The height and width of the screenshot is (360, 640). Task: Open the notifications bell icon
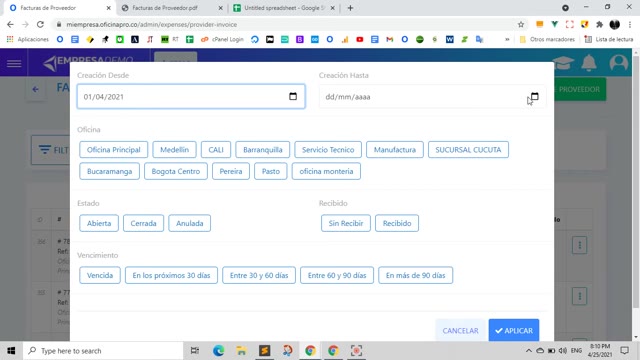click(x=589, y=63)
